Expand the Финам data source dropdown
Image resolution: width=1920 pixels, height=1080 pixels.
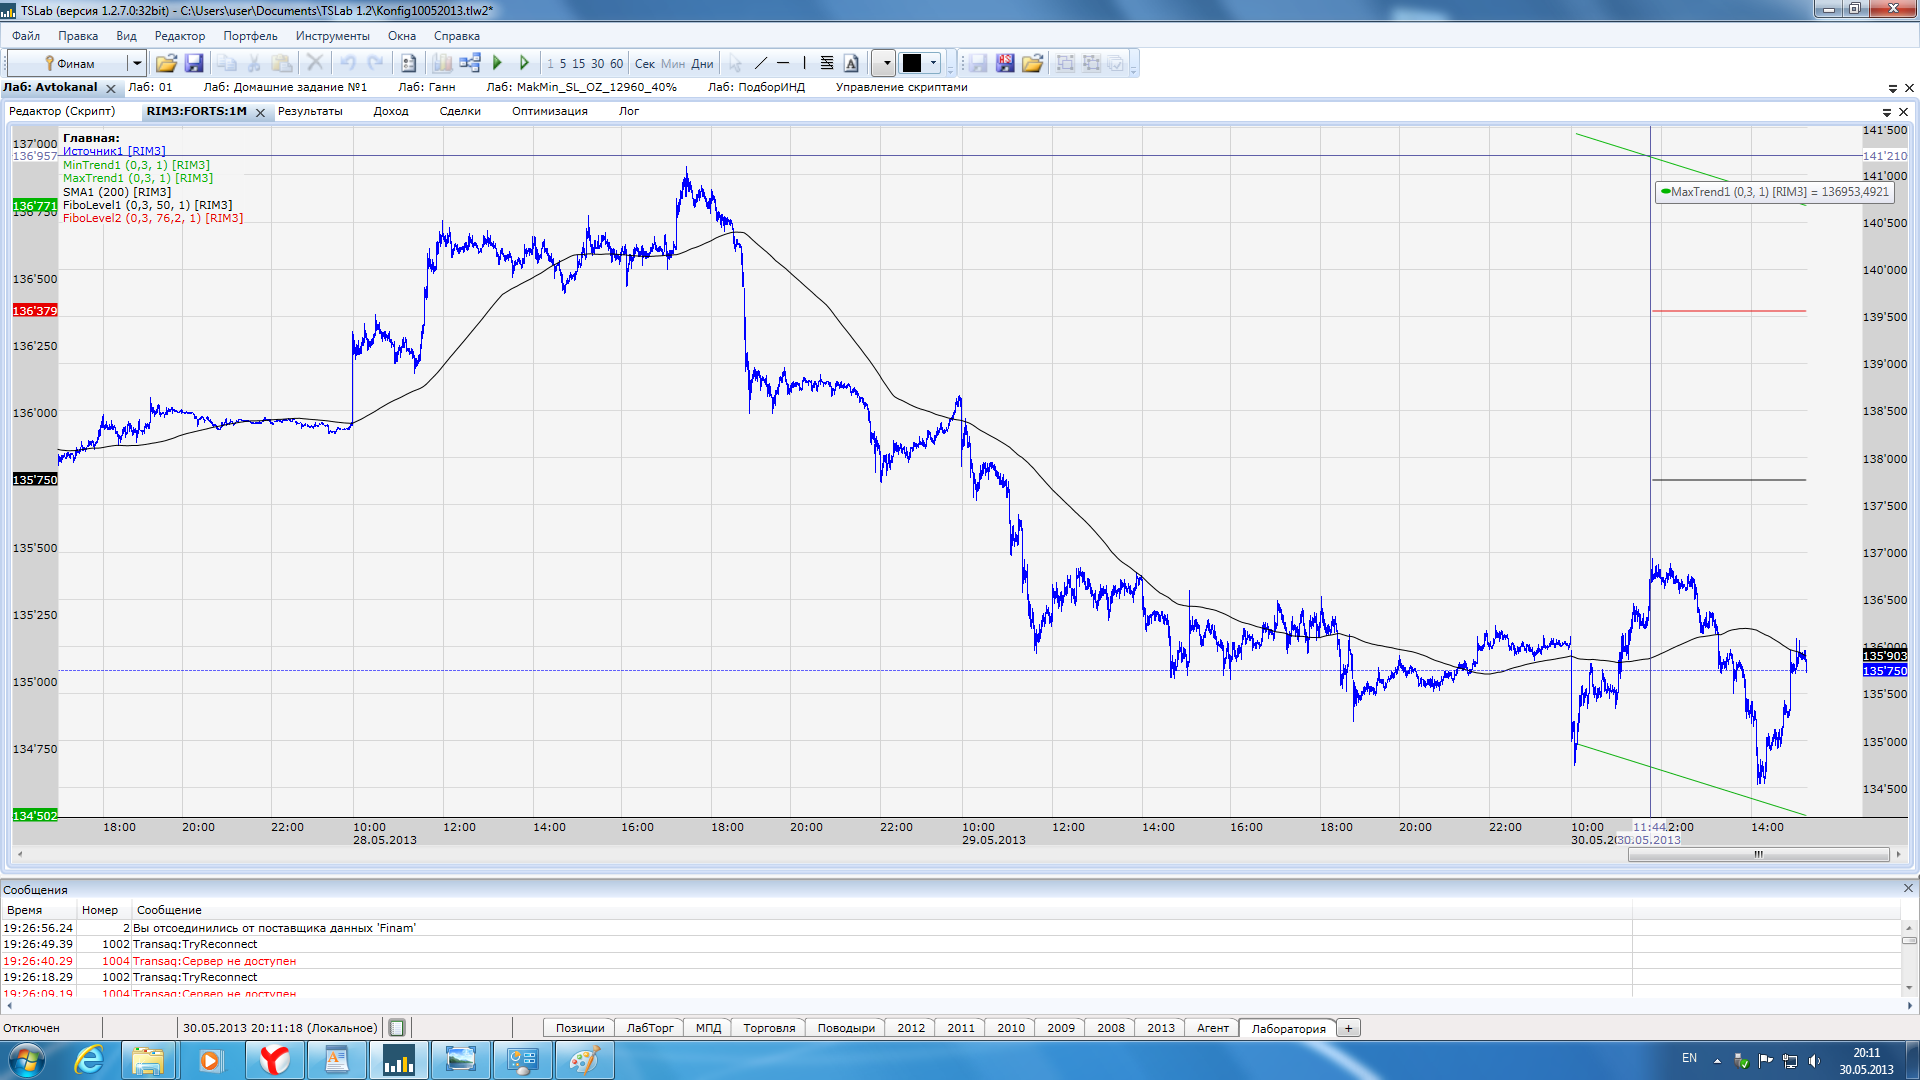pos(136,64)
